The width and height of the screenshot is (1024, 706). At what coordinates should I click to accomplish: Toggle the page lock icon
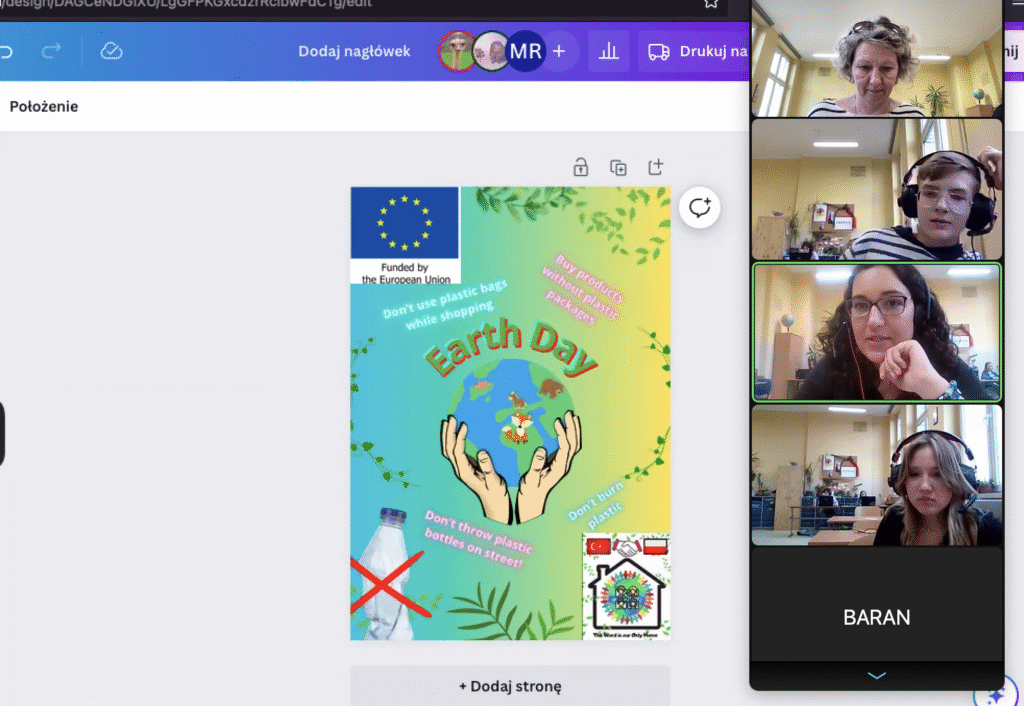580,168
